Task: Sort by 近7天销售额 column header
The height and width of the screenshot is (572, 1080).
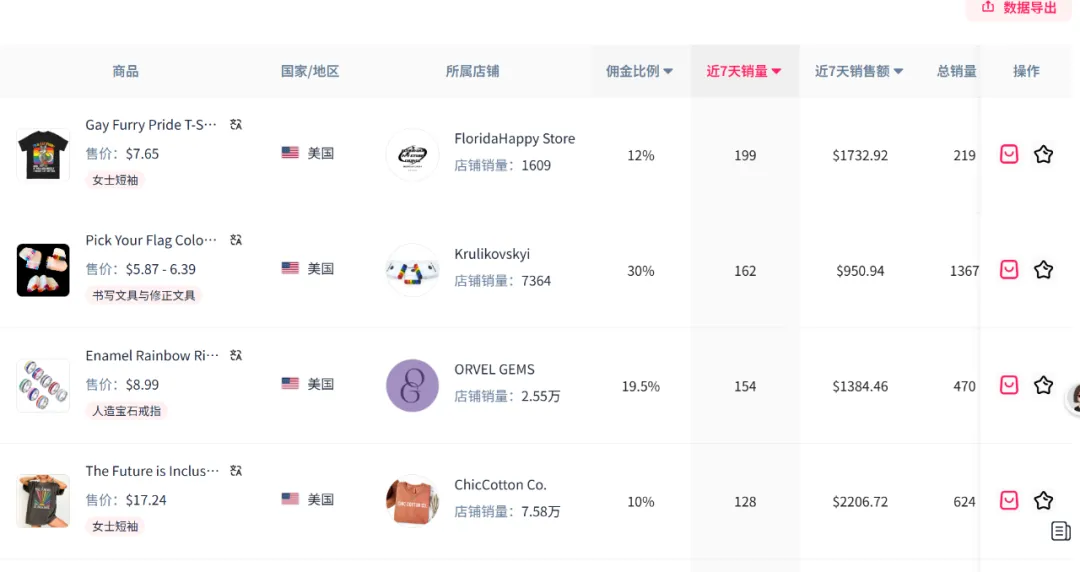Action: tap(859, 71)
